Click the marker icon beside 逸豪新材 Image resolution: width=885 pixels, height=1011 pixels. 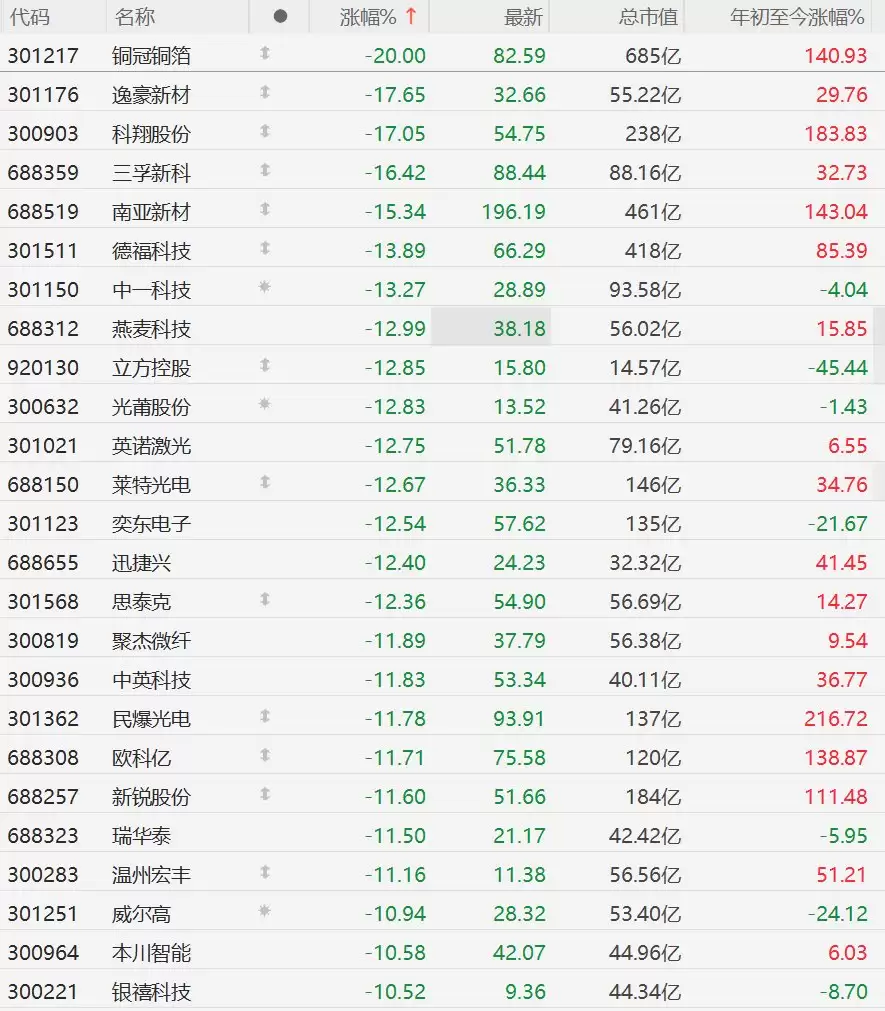click(264, 92)
